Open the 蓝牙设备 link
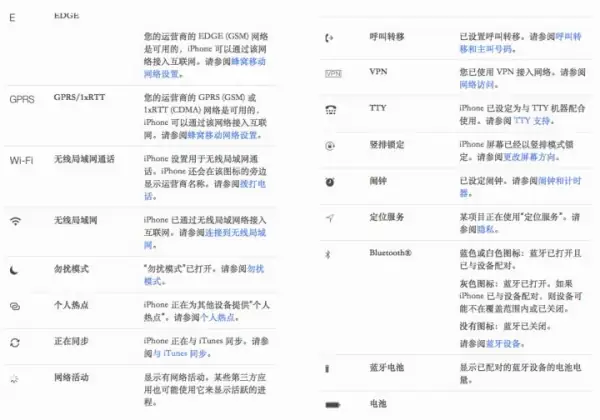 click(x=503, y=343)
